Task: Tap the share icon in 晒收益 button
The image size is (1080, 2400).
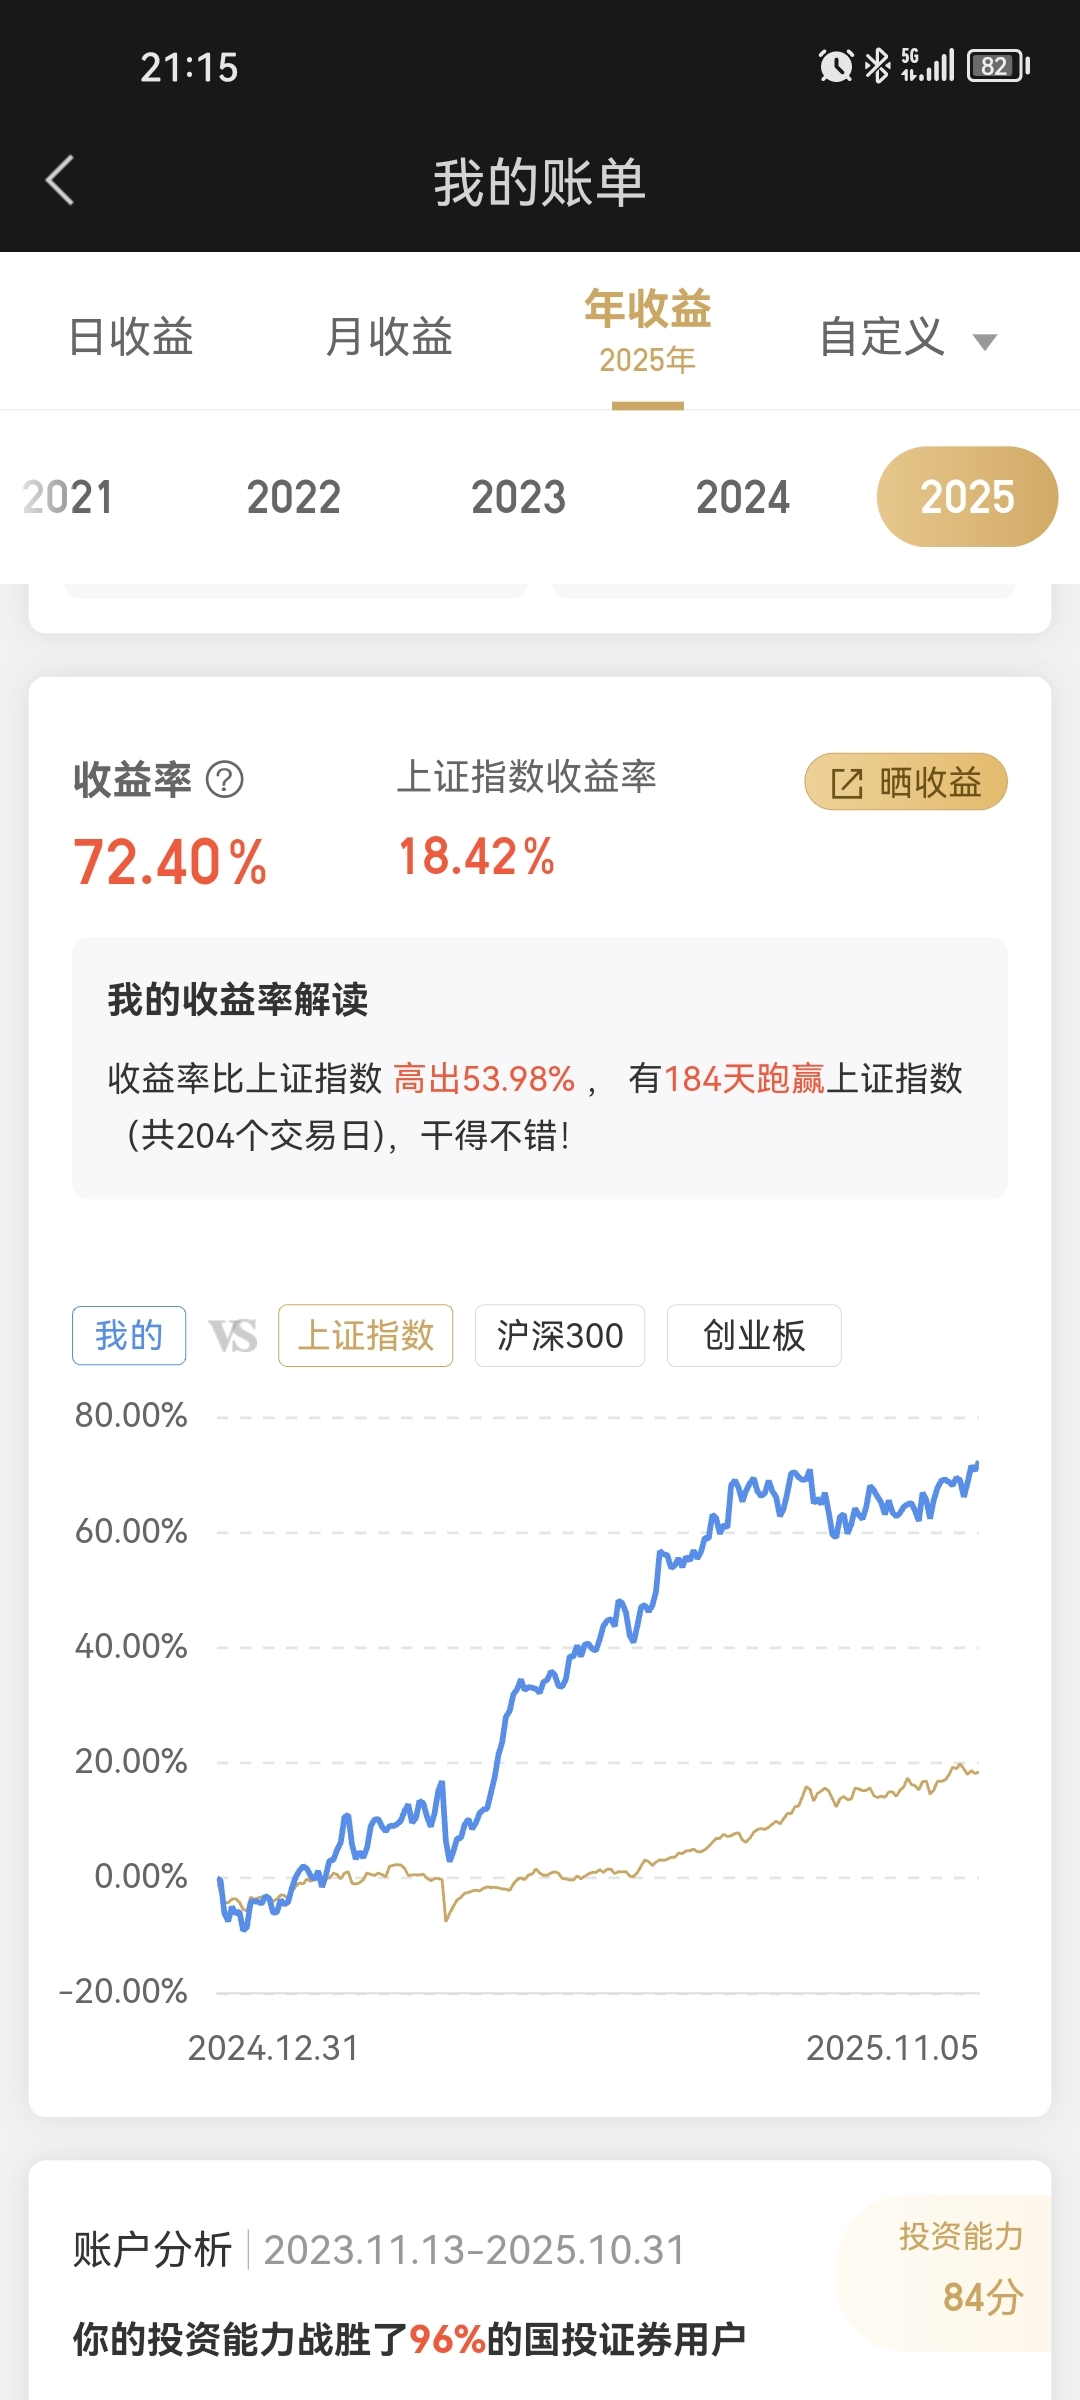Action: pos(846,783)
